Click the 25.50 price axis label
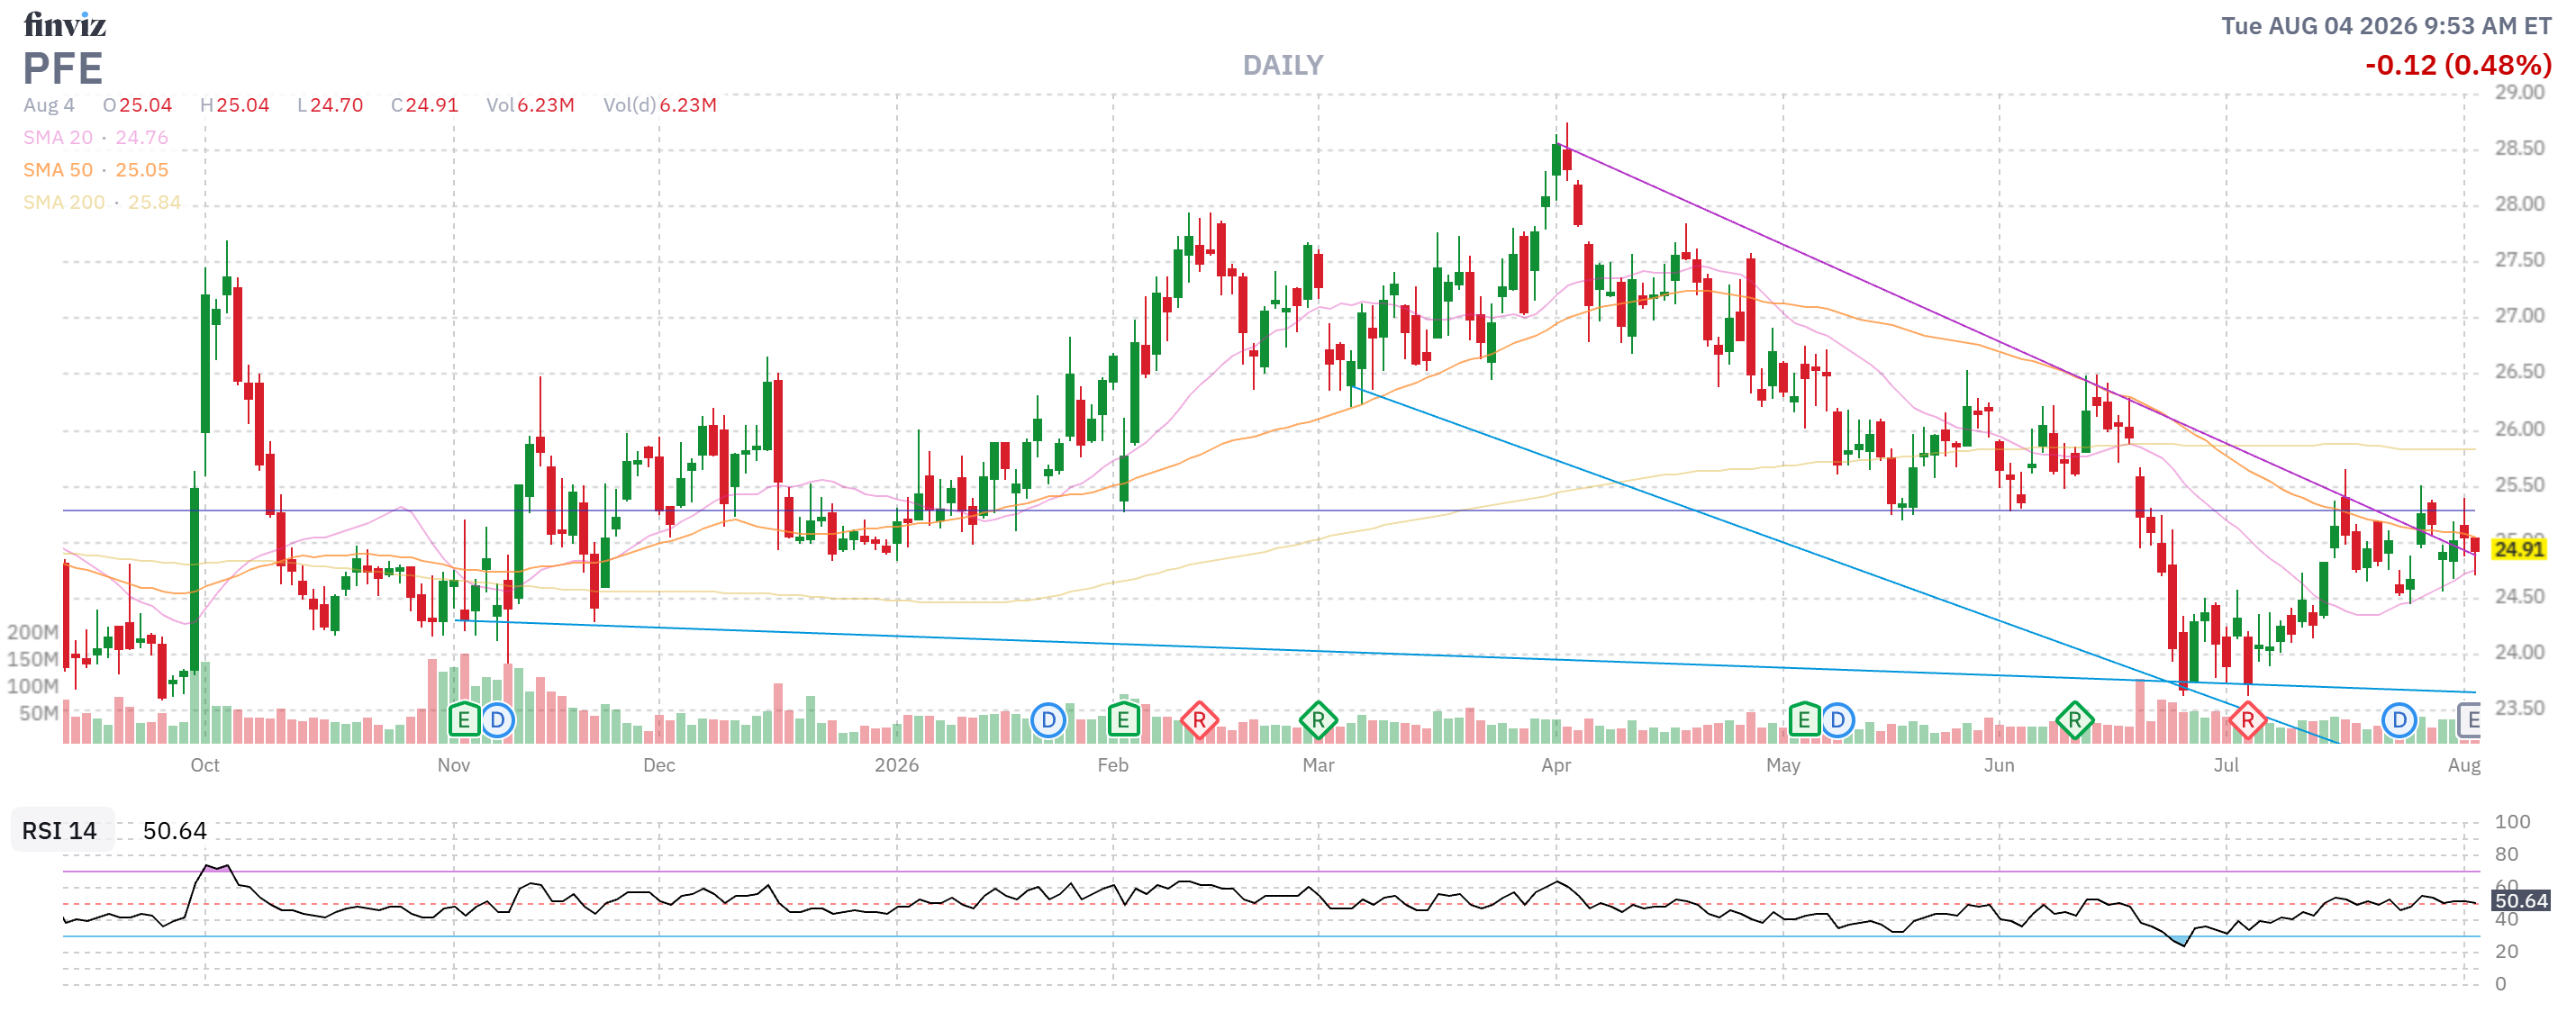The width and height of the screenshot is (2576, 1012). tap(2519, 485)
